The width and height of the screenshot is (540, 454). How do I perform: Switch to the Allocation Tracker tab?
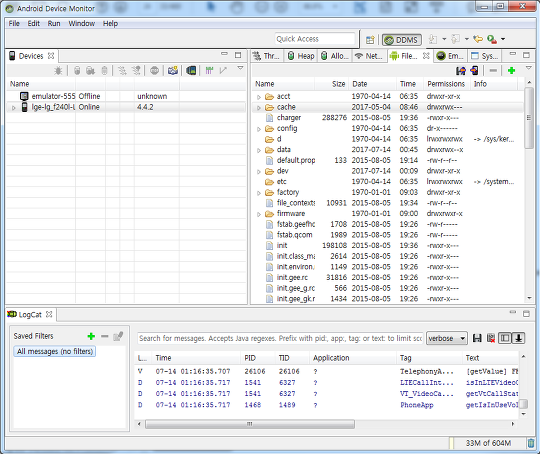tap(334, 56)
